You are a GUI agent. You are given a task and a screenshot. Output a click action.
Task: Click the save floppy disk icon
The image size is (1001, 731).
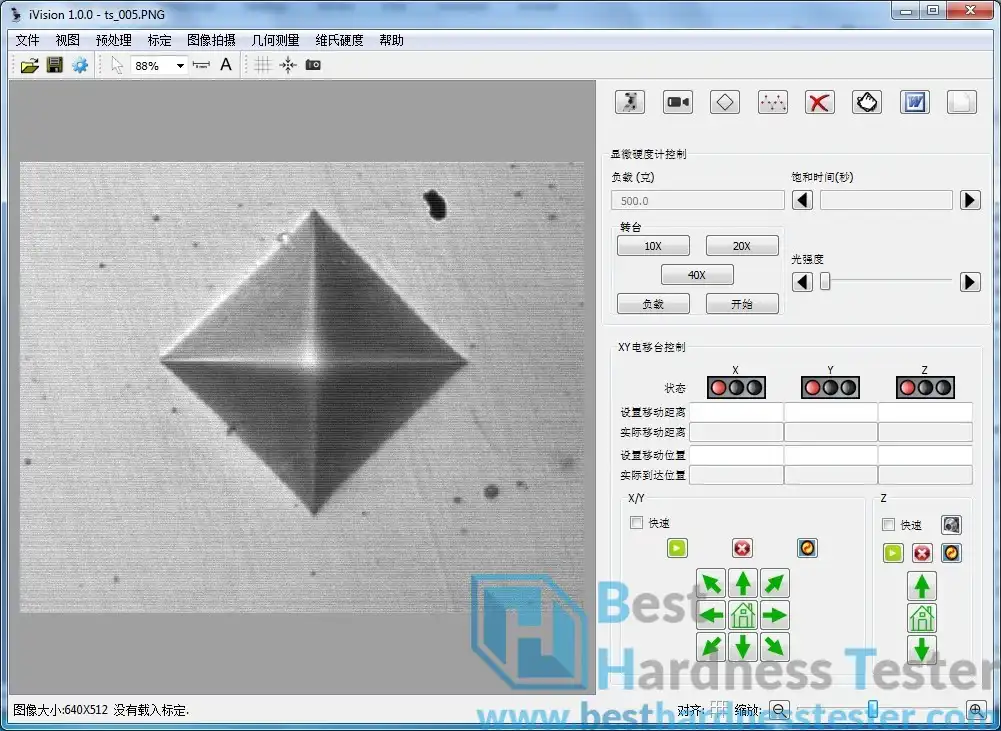pos(55,65)
